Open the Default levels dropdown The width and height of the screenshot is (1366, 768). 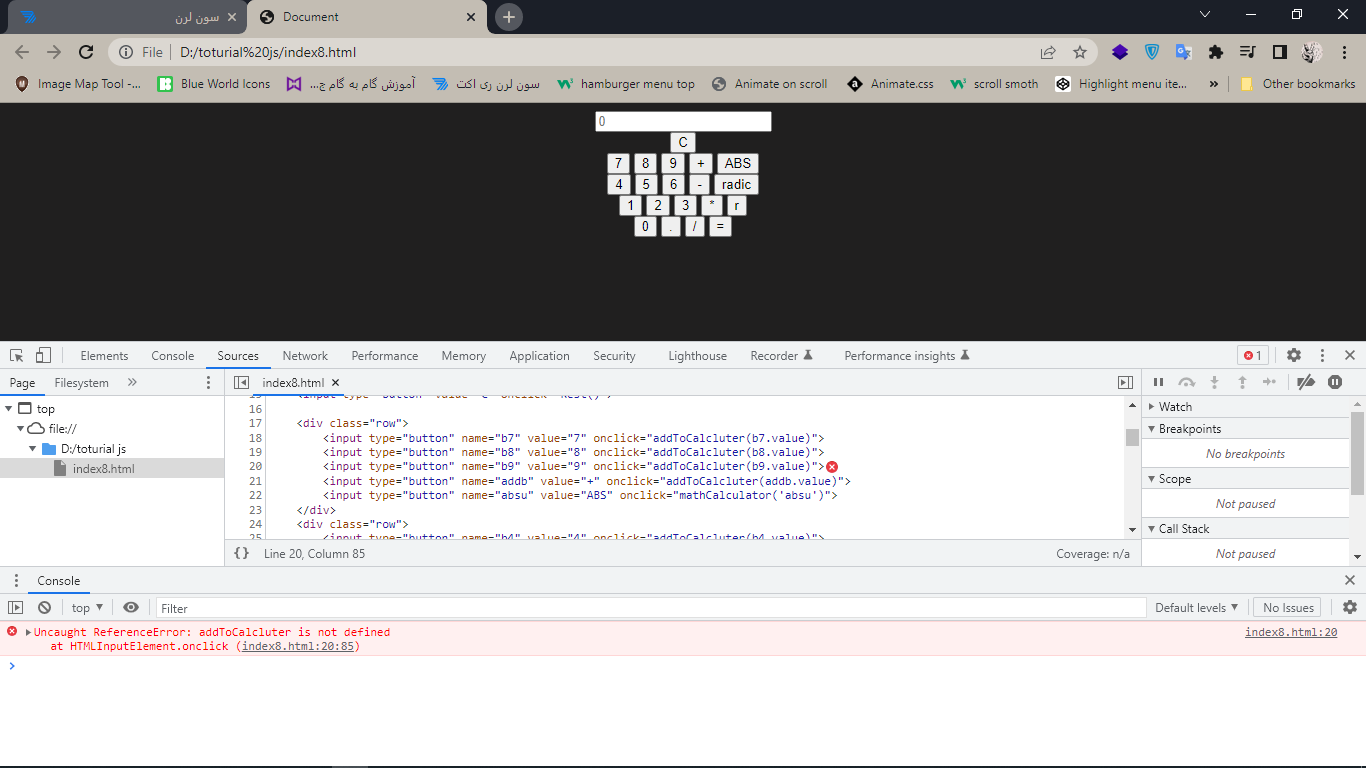point(1196,607)
